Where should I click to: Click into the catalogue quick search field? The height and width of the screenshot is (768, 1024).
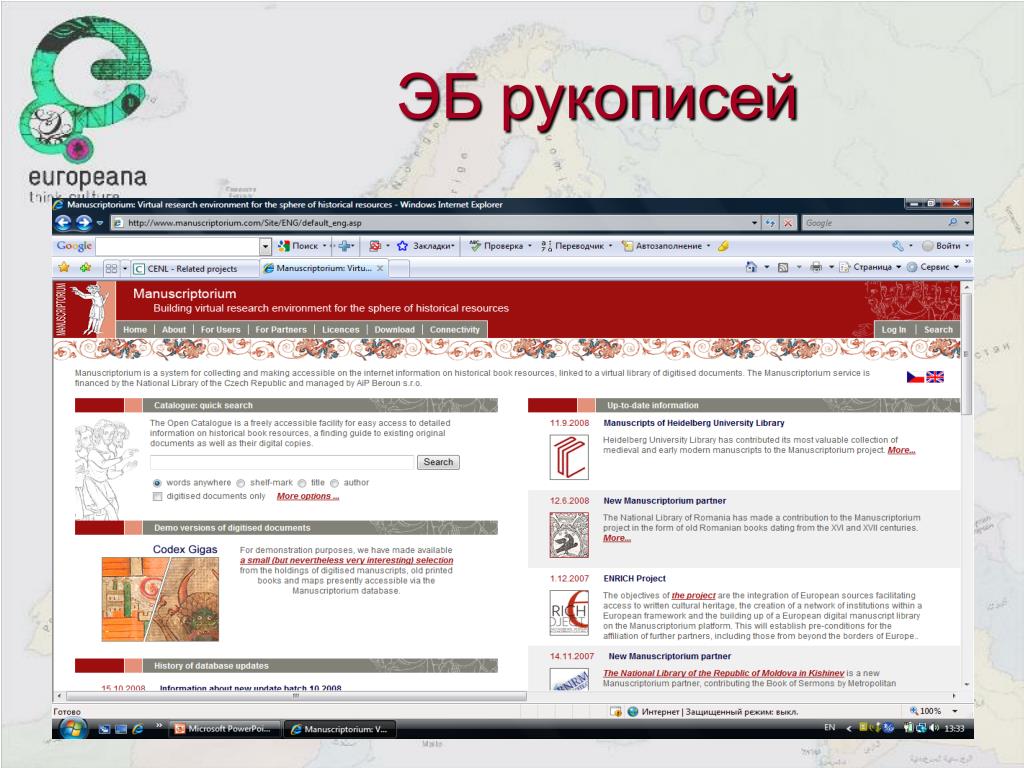tap(282, 462)
